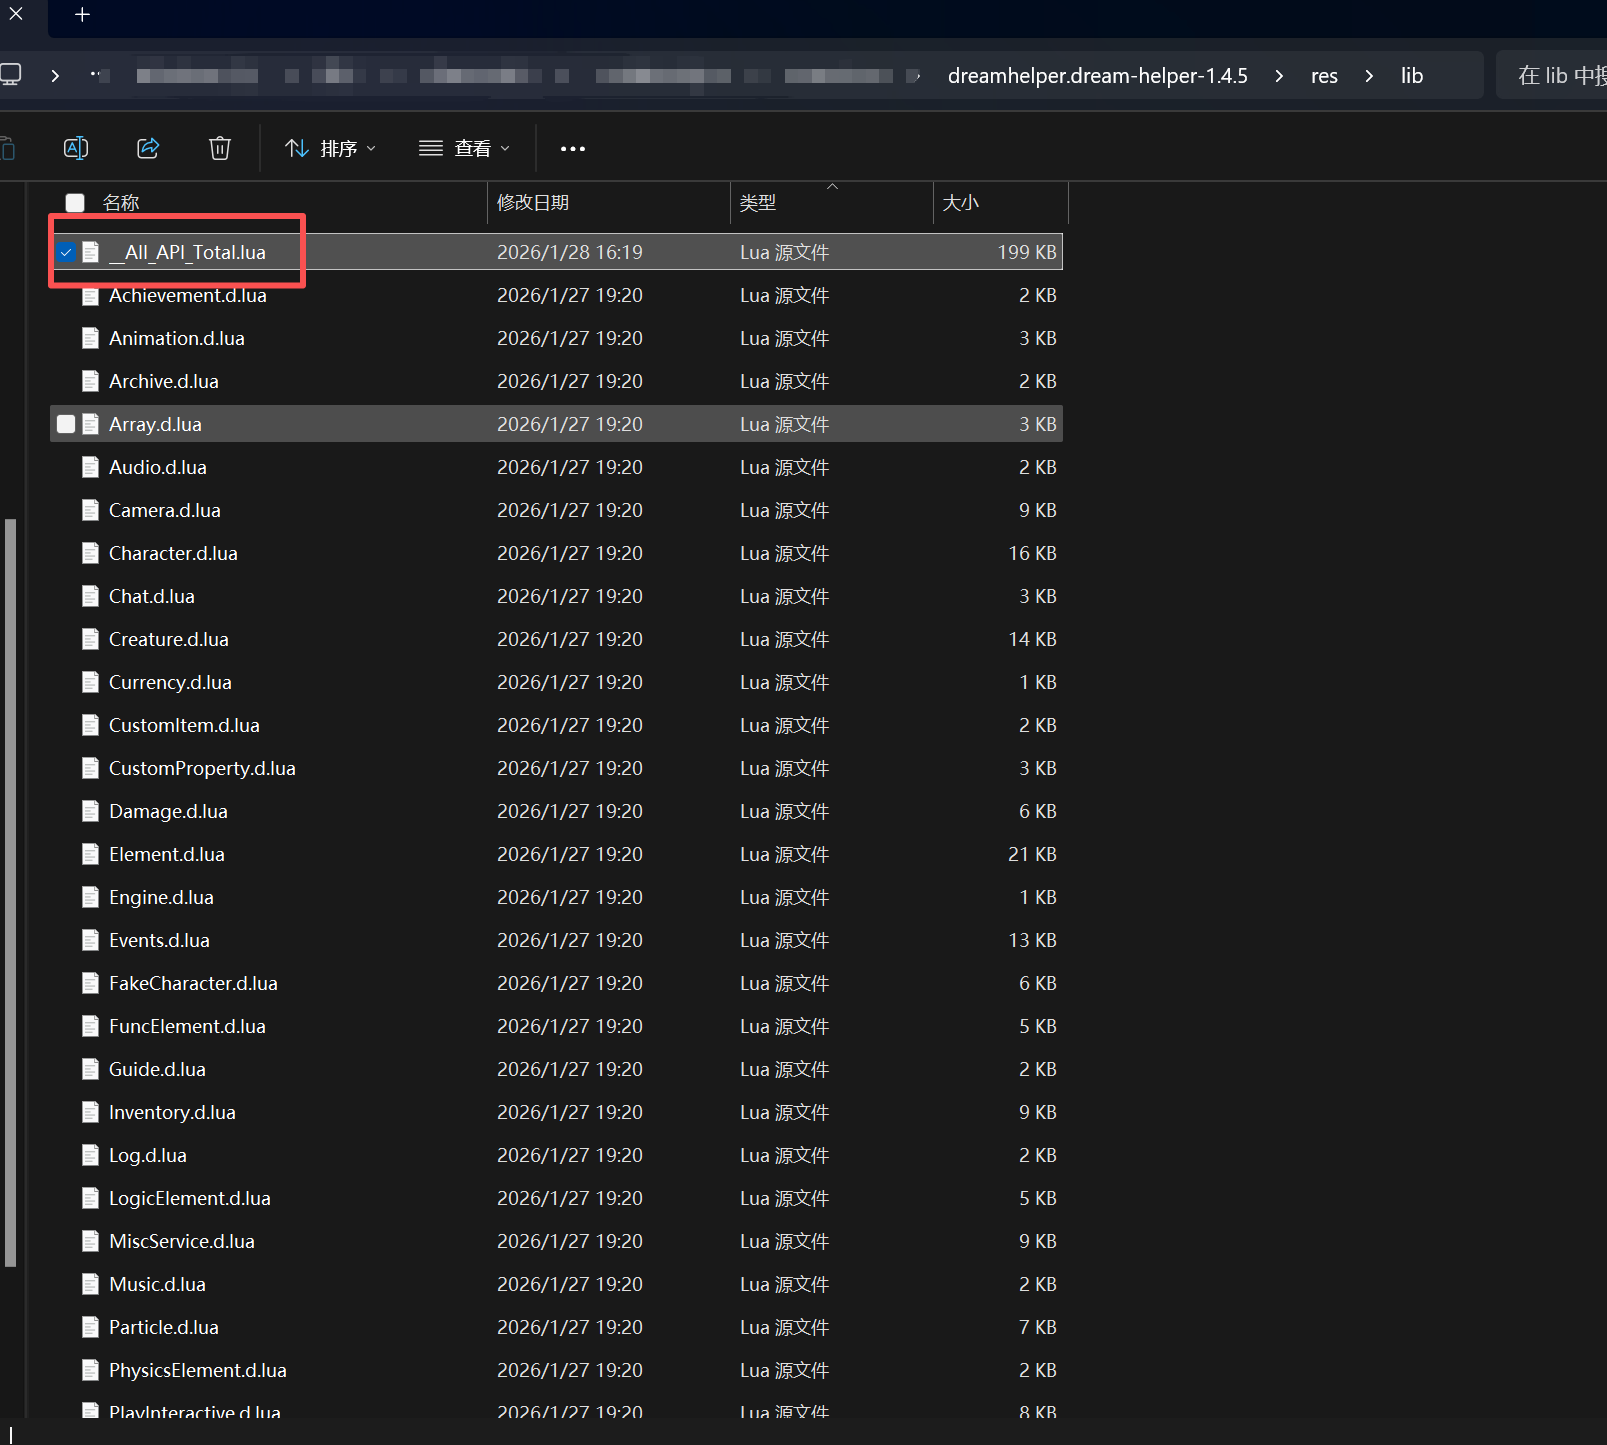Click the file icon of Camera.d.lua
The height and width of the screenshot is (1445, 1607).
click(91, 510)
